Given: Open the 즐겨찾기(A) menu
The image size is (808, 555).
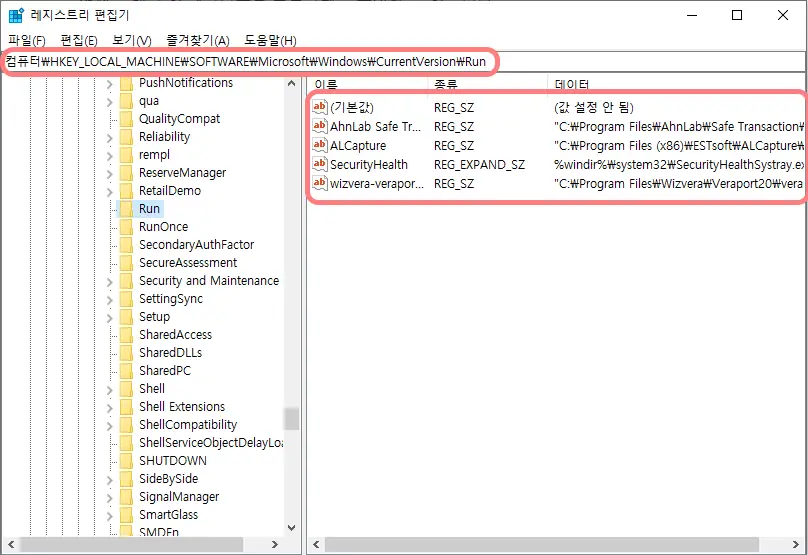Looking at the screenshot, I should 198,40.
